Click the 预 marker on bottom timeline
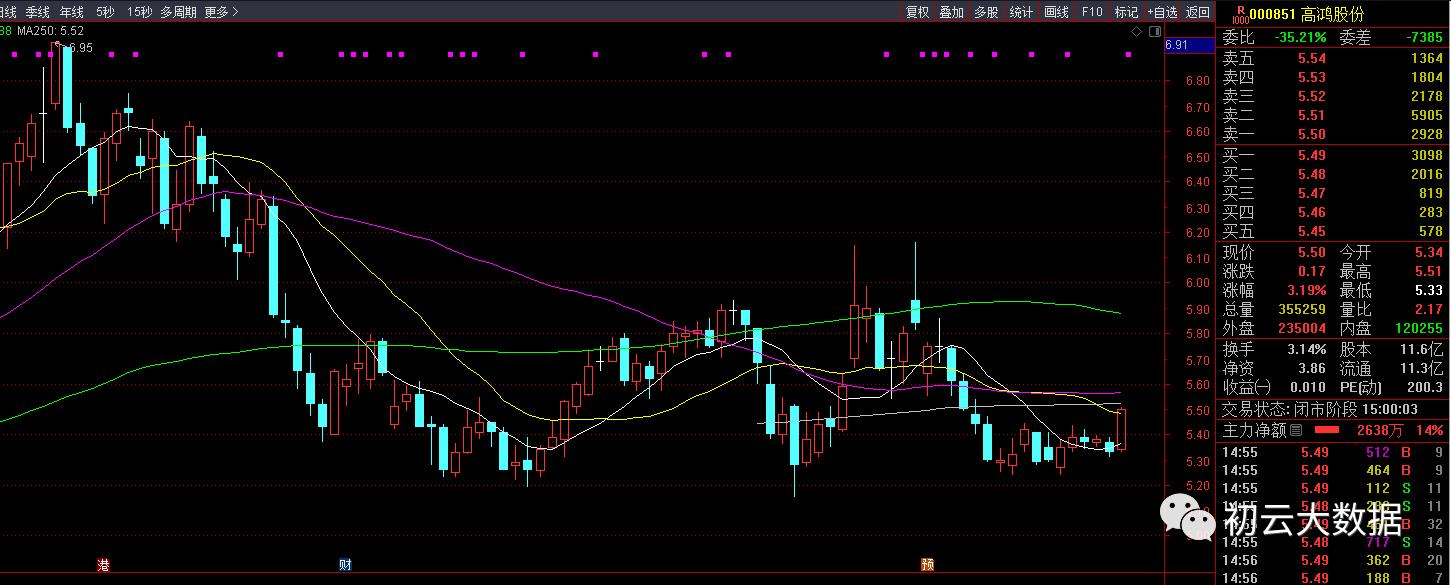 pyautogui.click(x=927, y=565)
